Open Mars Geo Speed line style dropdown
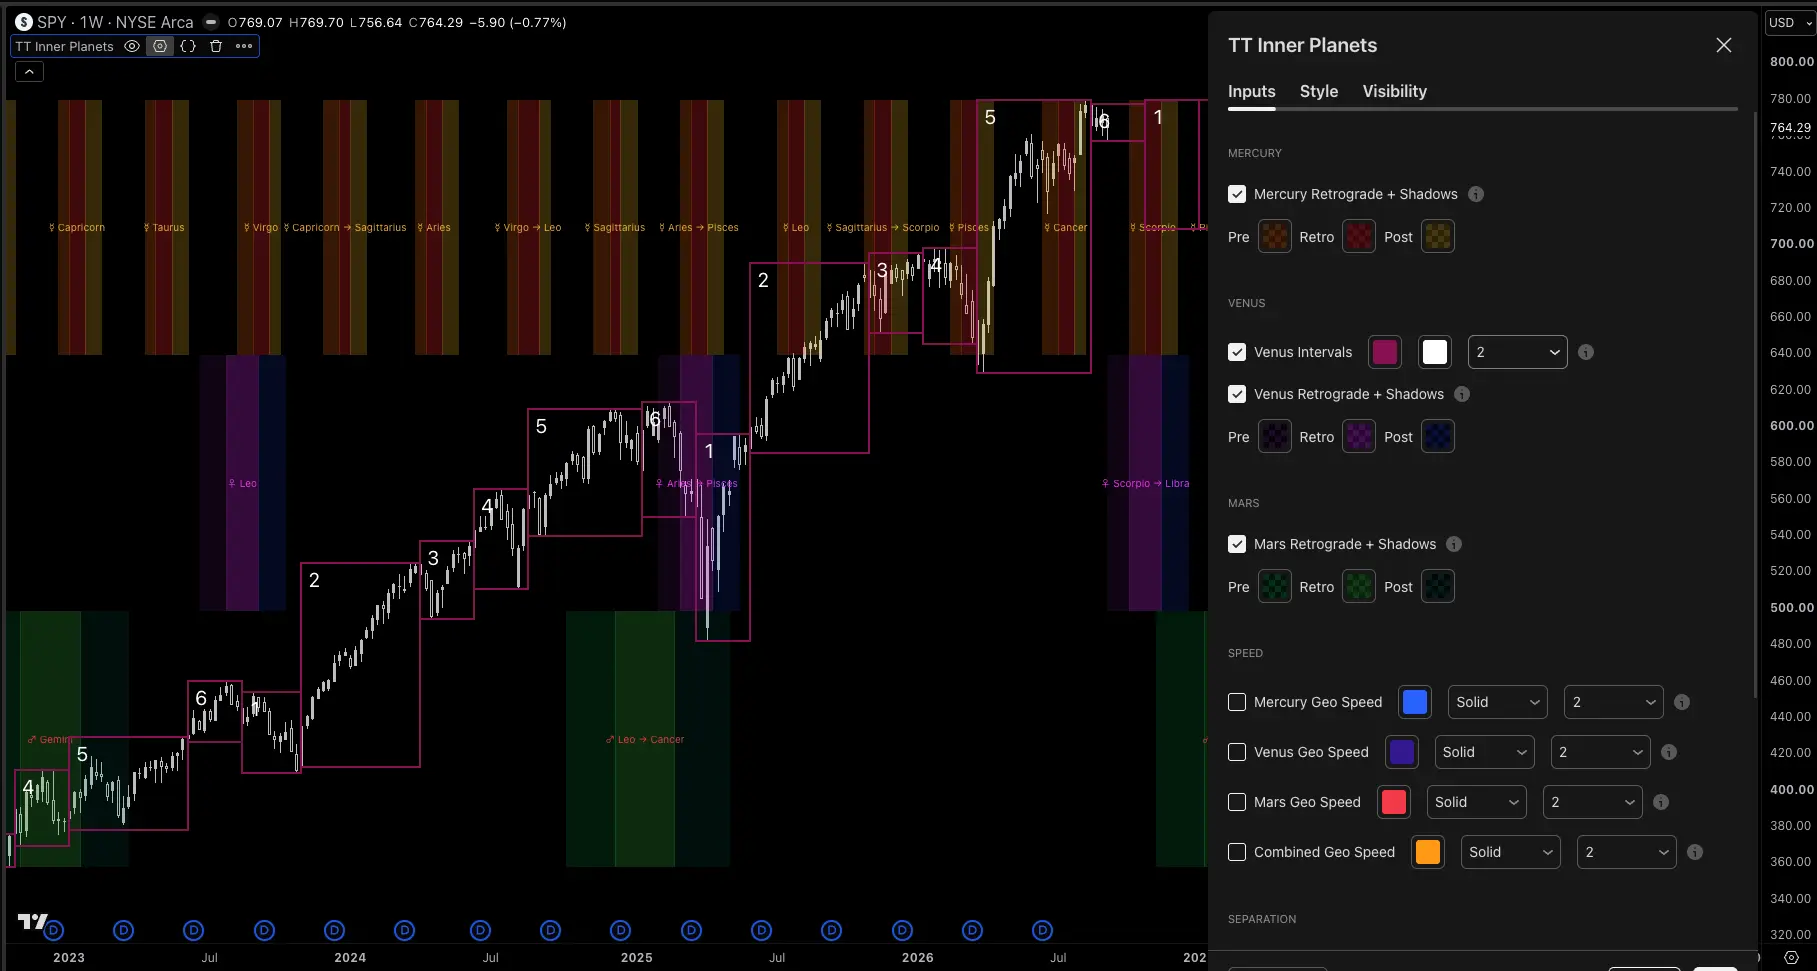 tap(1477, 802)
